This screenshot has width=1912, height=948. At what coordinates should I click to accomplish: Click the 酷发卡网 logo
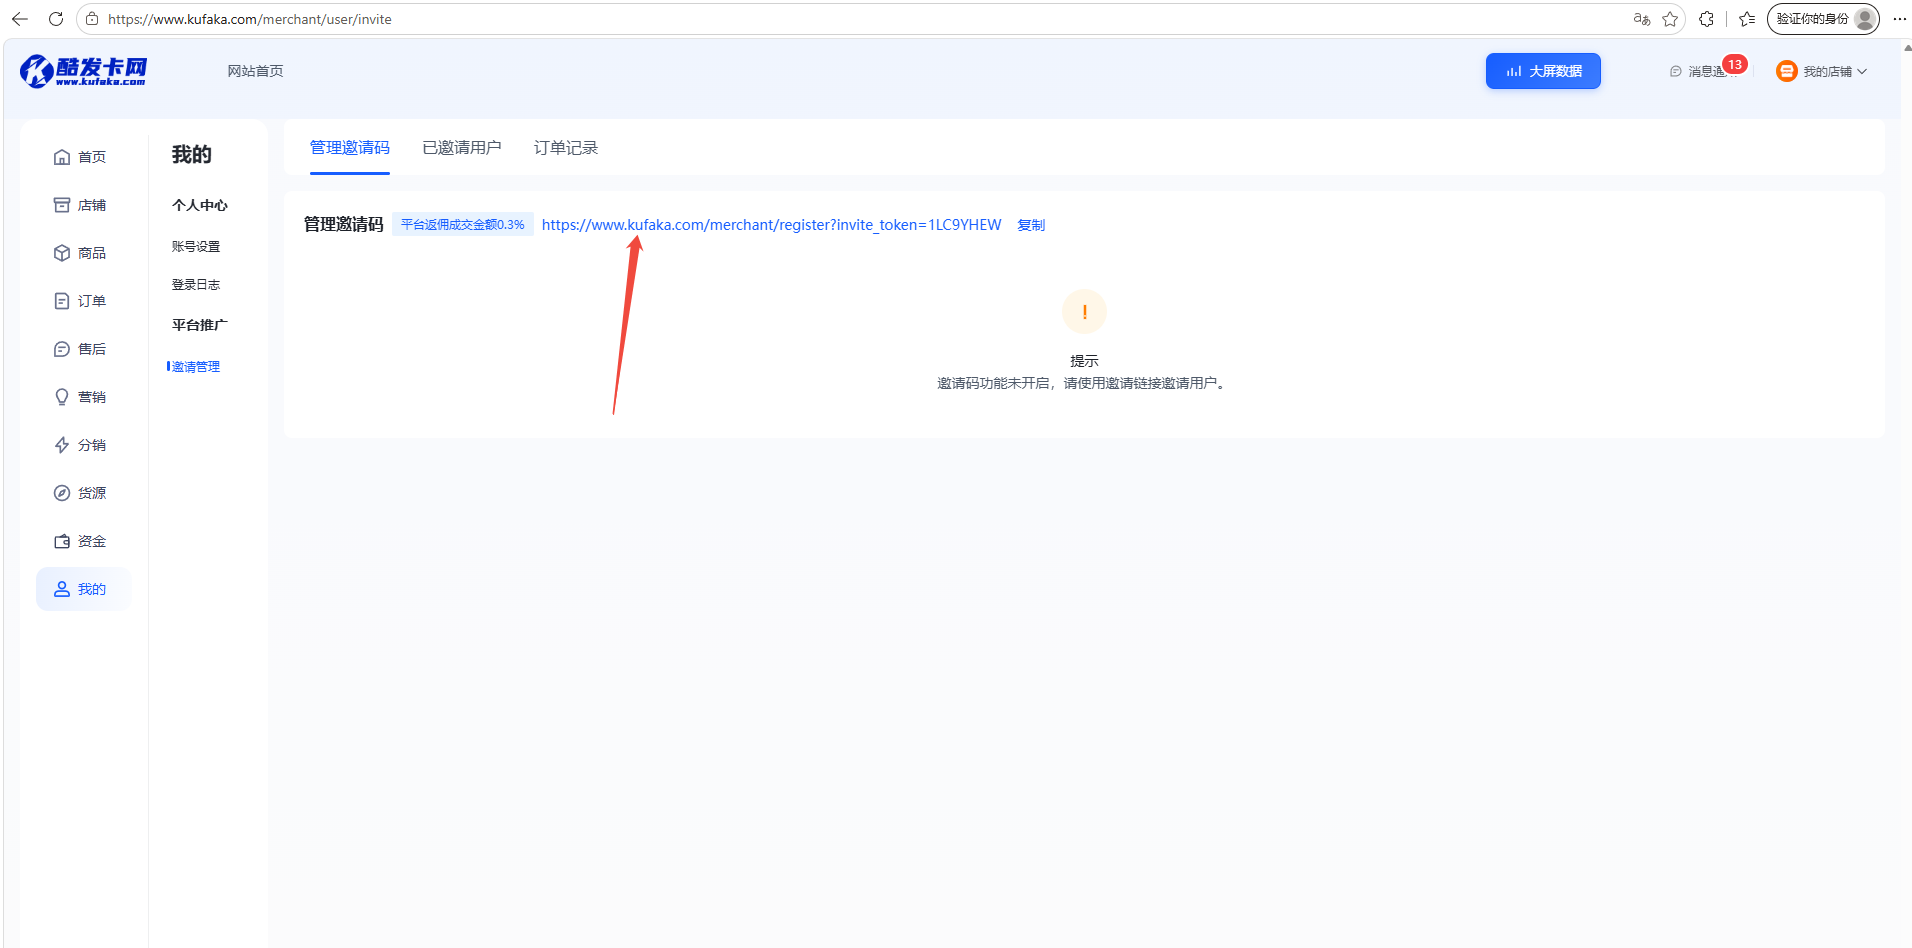[x=84, y=71]
